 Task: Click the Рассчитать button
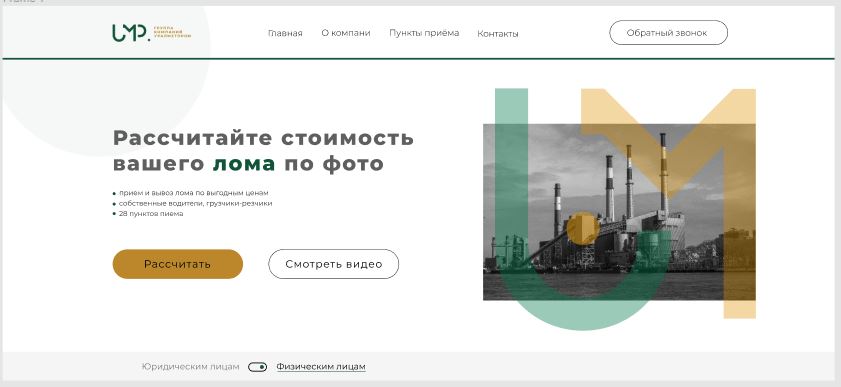click(x=178, y=264)
